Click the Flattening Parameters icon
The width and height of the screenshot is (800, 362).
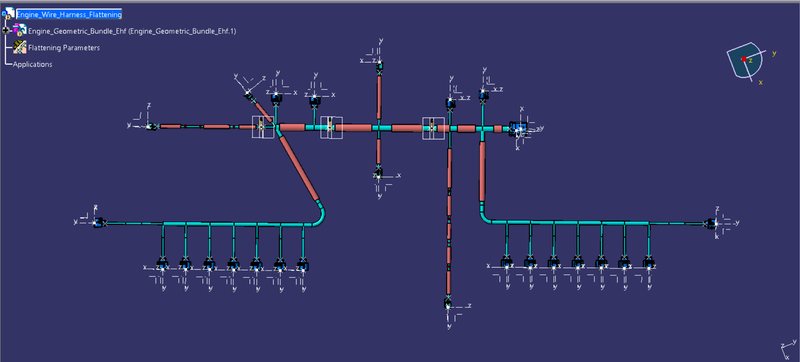(x=20, y=47)
